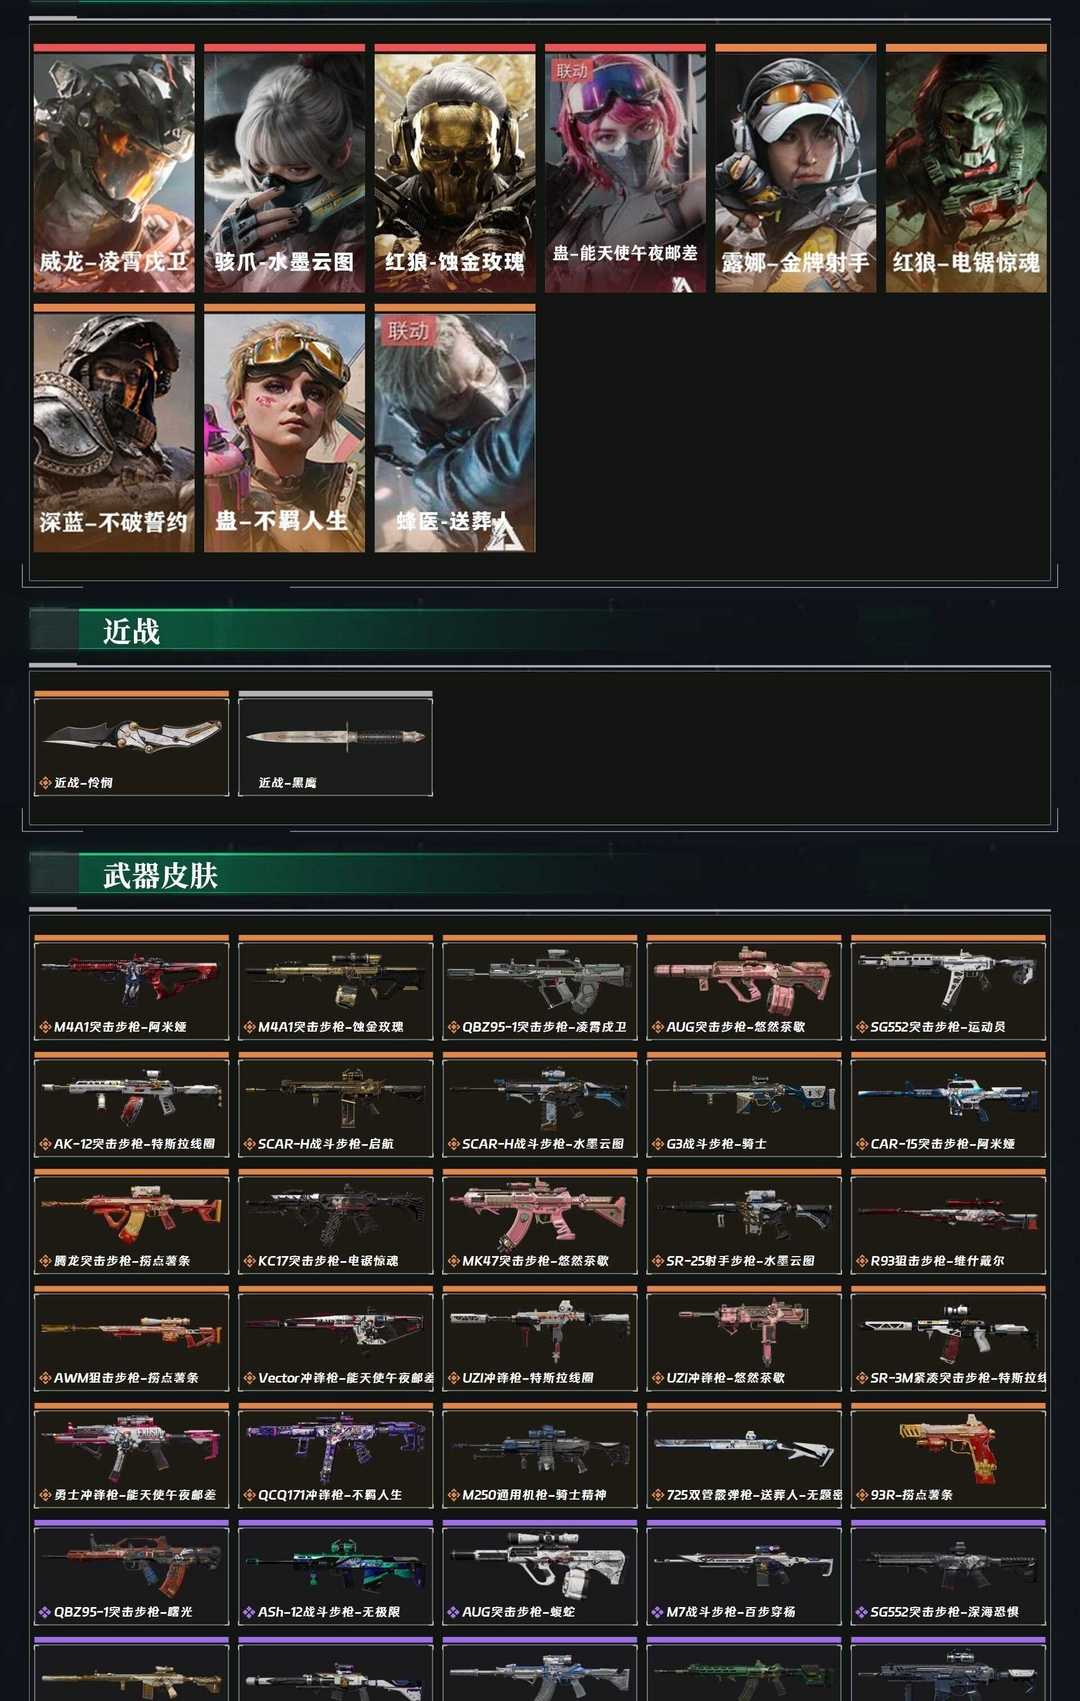This screenshot has height=1701, width=1080.
Task: Click the 武器皮肤 section header
Action: tap(160, 876)
